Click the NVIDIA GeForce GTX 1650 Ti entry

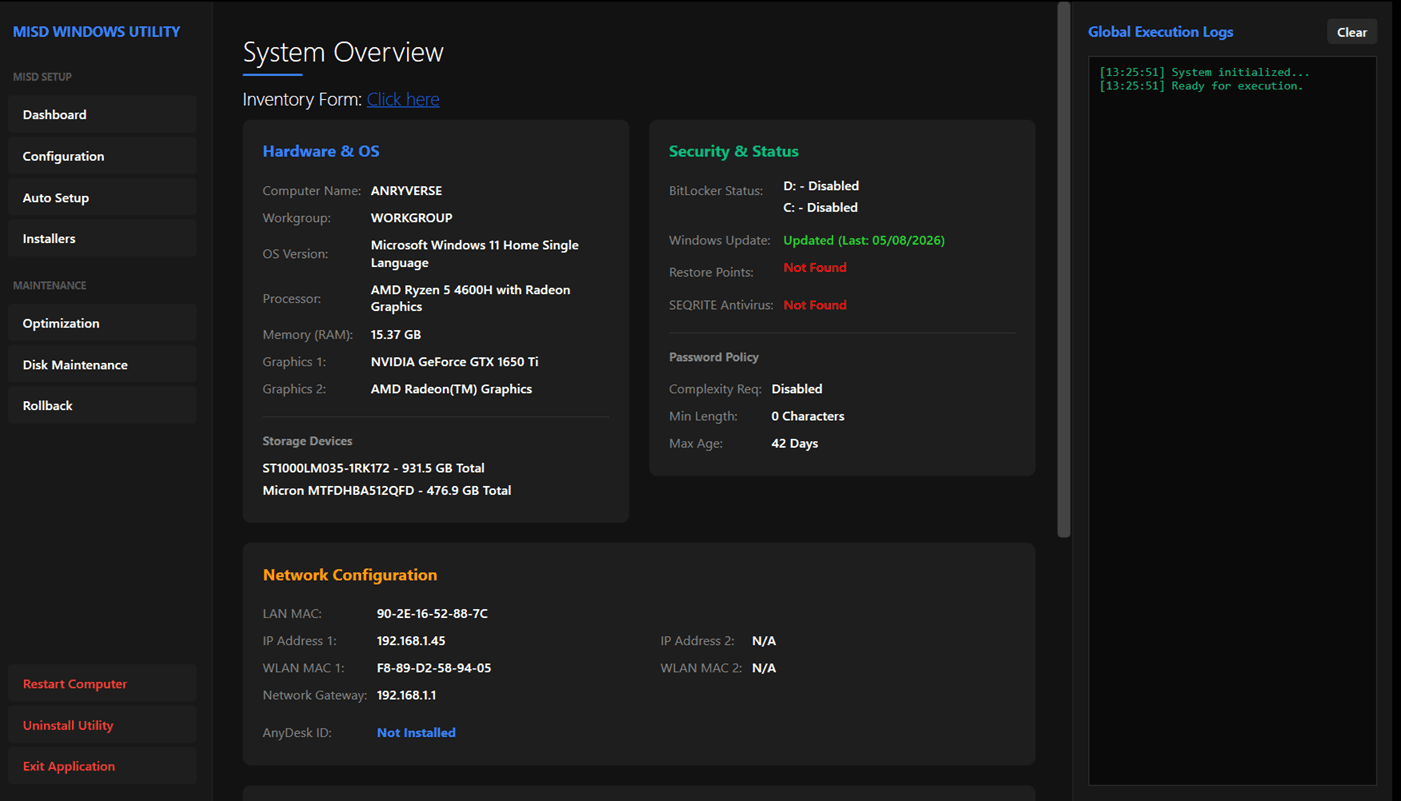(454, 362)
